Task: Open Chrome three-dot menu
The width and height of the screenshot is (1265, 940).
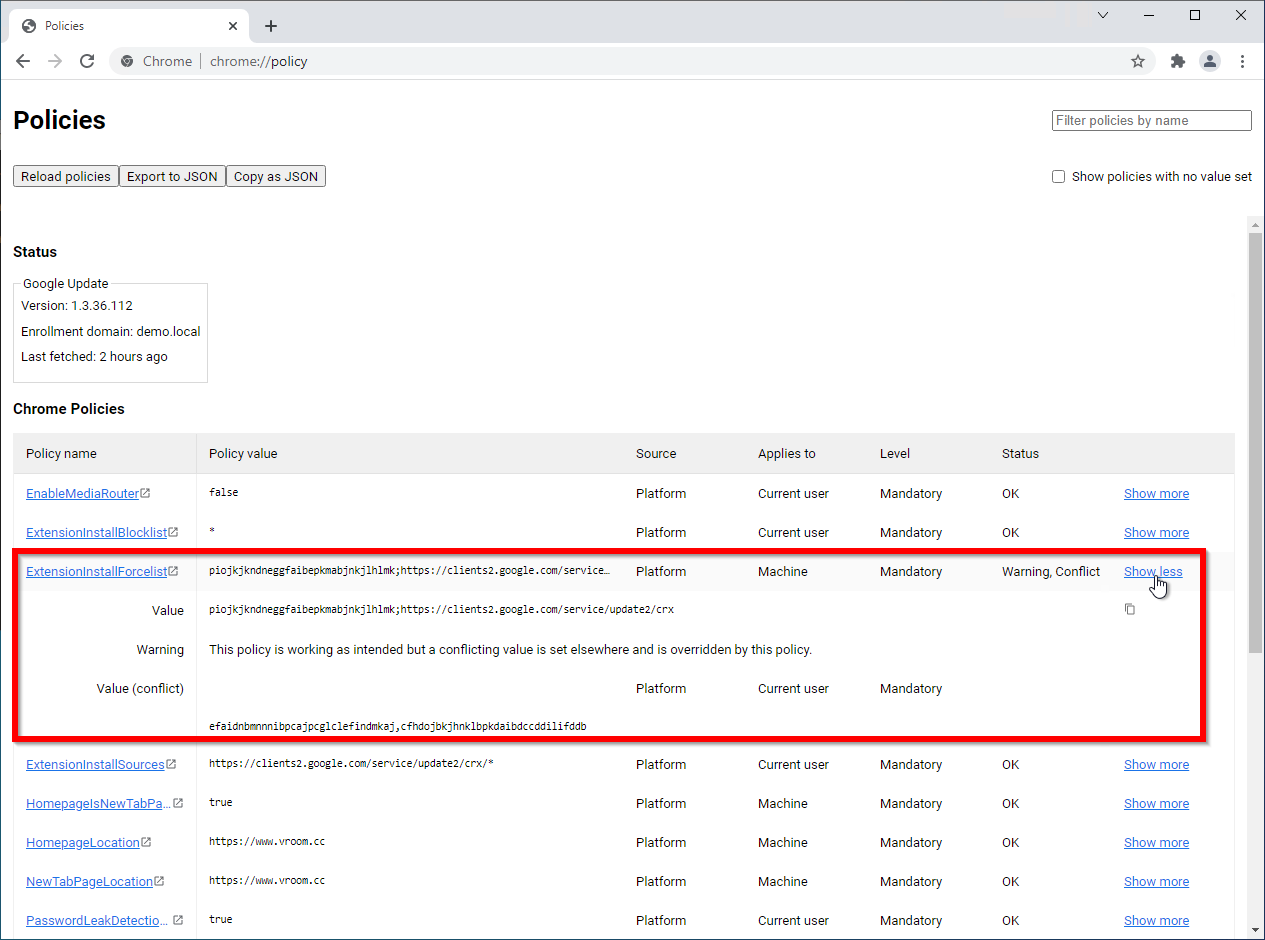Action: coord(1242,61)
